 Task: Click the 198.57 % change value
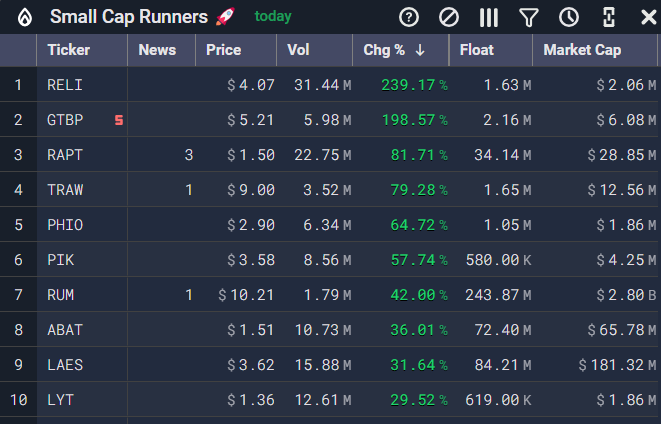point(414,120)
